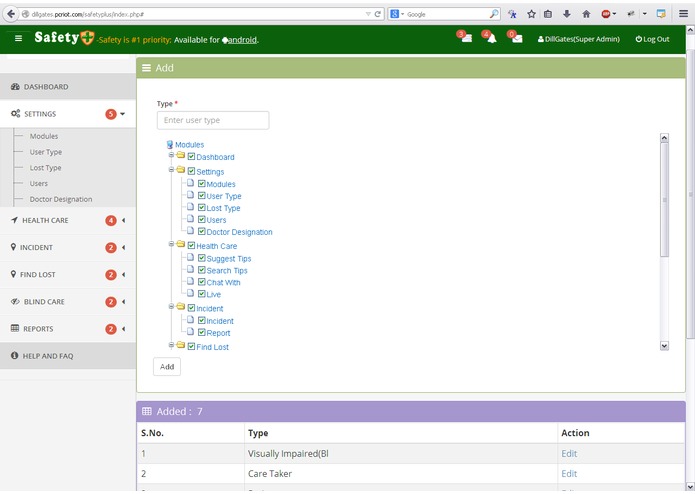Click the bookmarks list clipboard icon
Viewport: 695px width, 494px height.
coord(548,14)
